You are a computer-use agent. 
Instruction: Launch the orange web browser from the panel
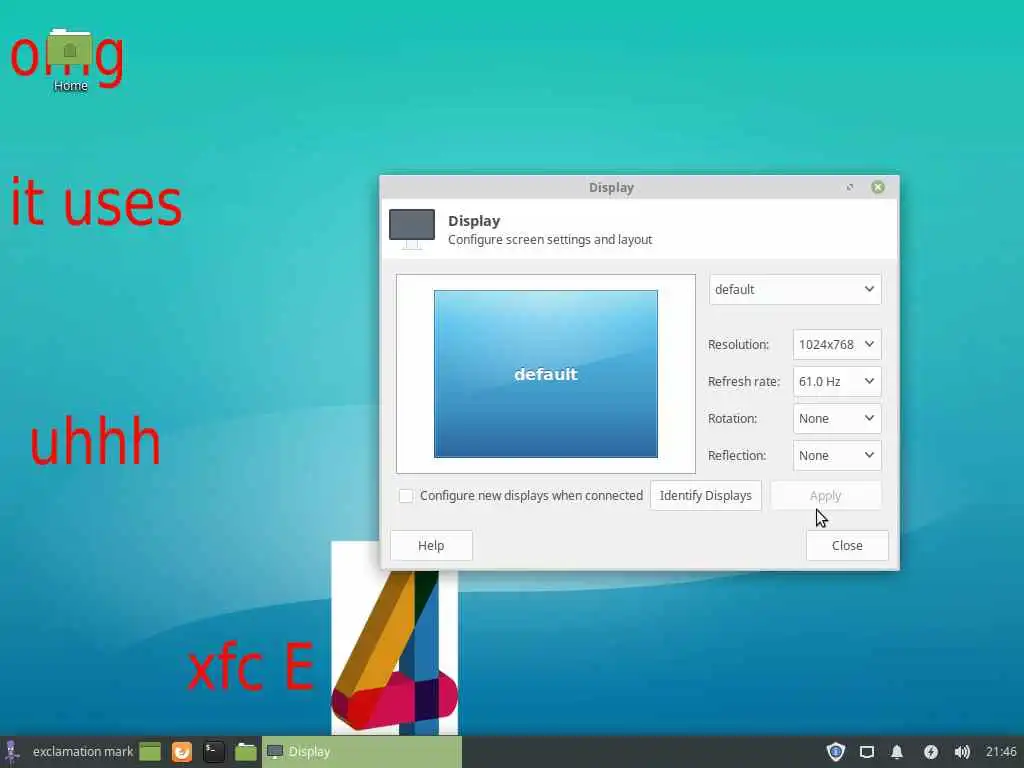coord(182,752)
